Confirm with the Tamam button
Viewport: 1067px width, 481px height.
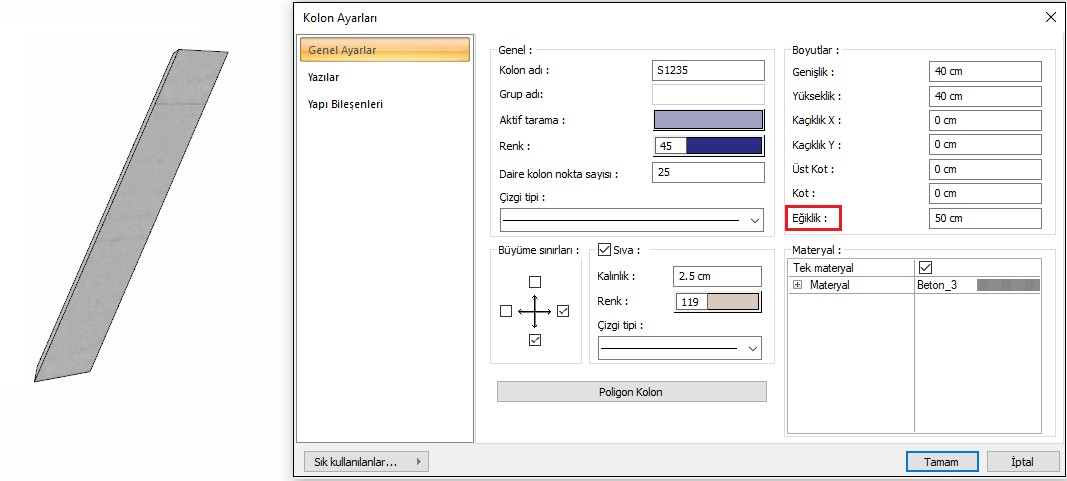tap(941, 462)
